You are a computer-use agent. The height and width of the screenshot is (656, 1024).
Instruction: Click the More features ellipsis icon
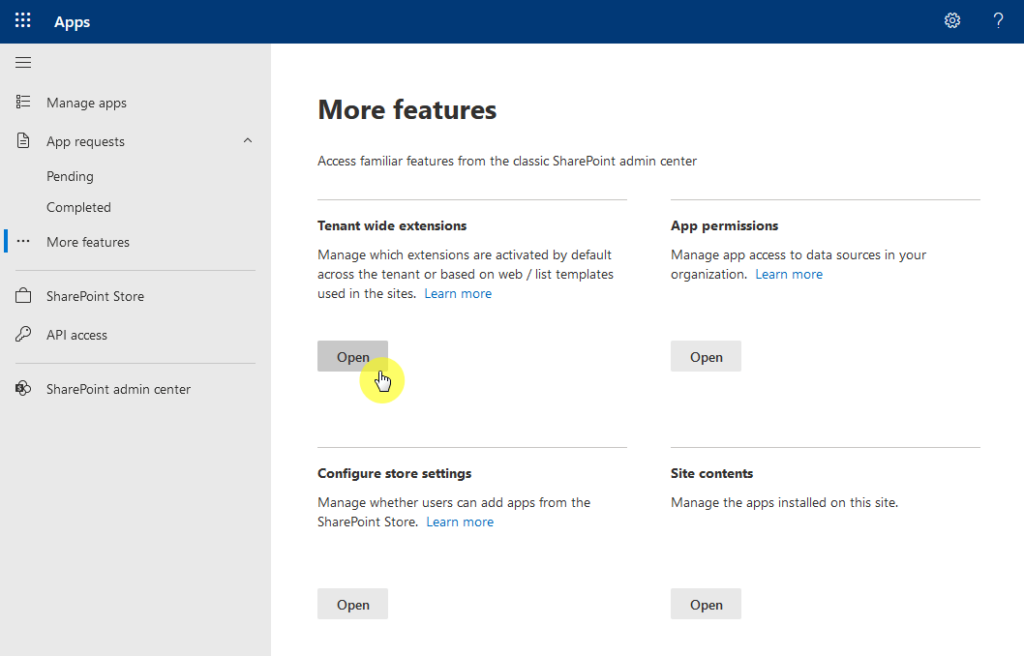(x=24, y=241)
